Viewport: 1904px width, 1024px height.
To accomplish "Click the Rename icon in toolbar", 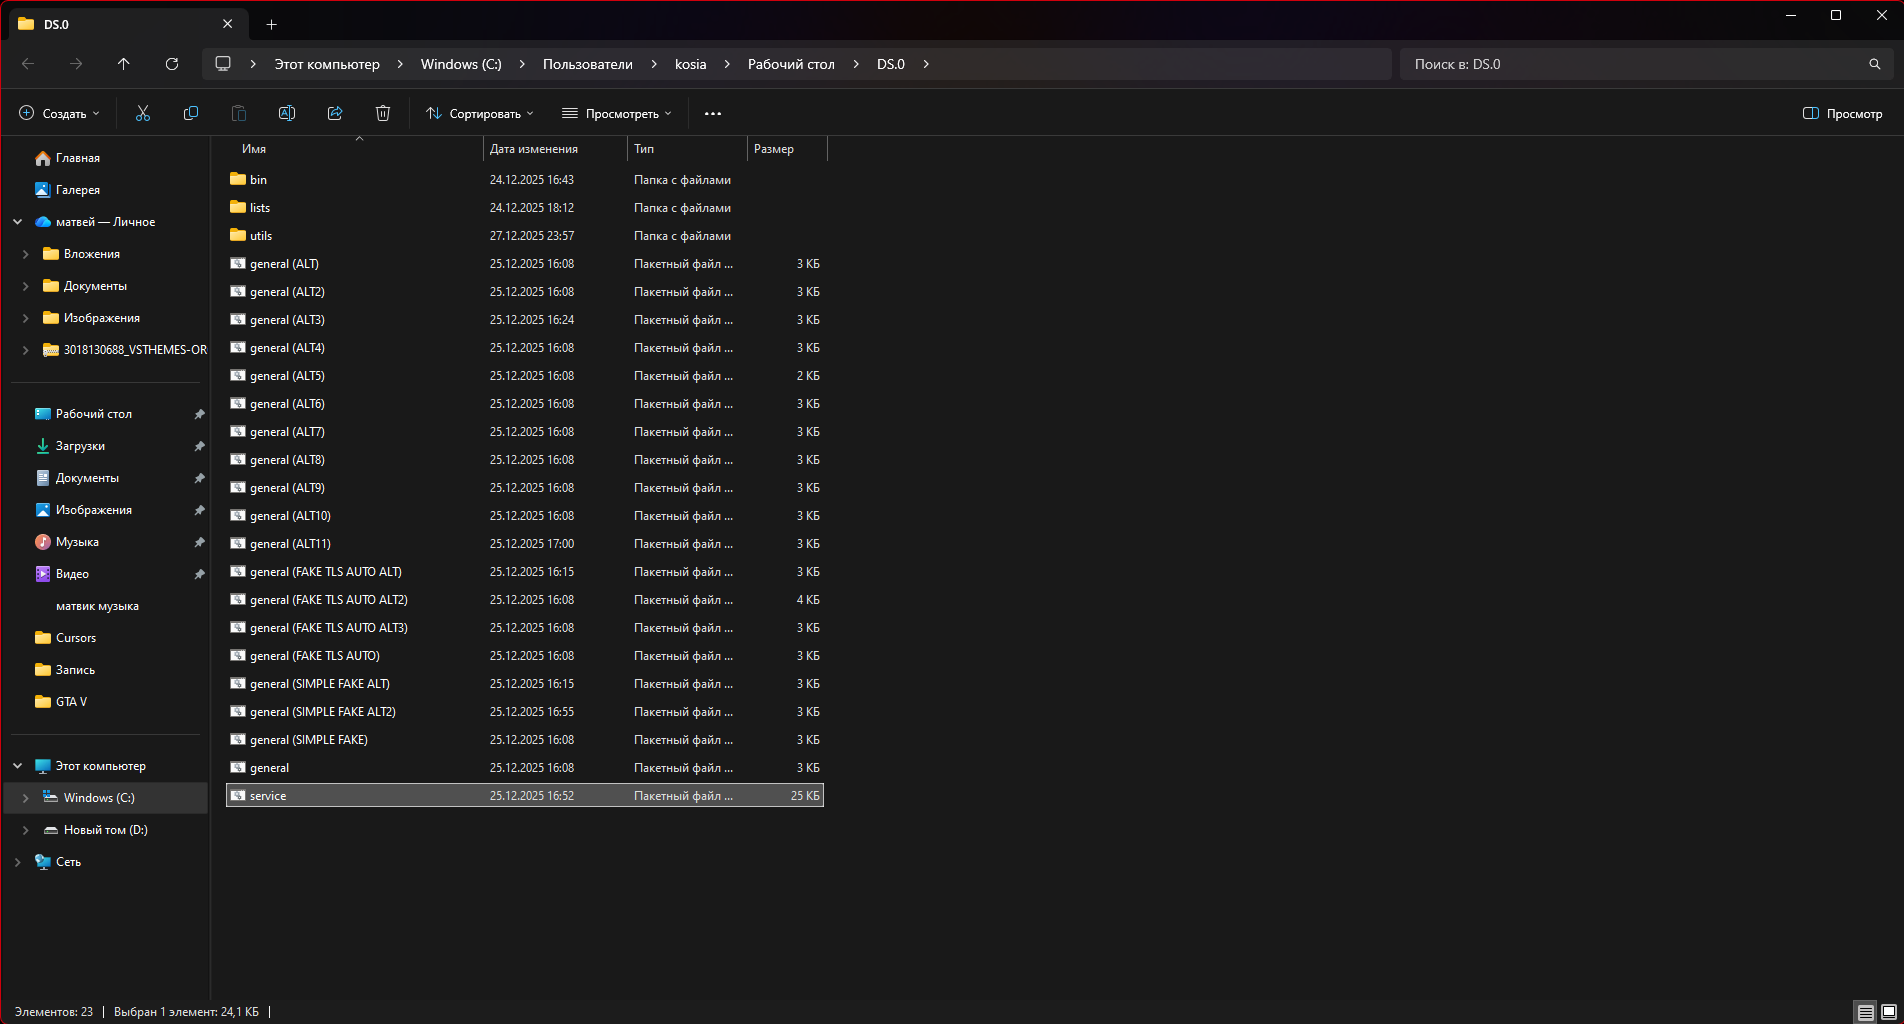I will coord(287,114).
